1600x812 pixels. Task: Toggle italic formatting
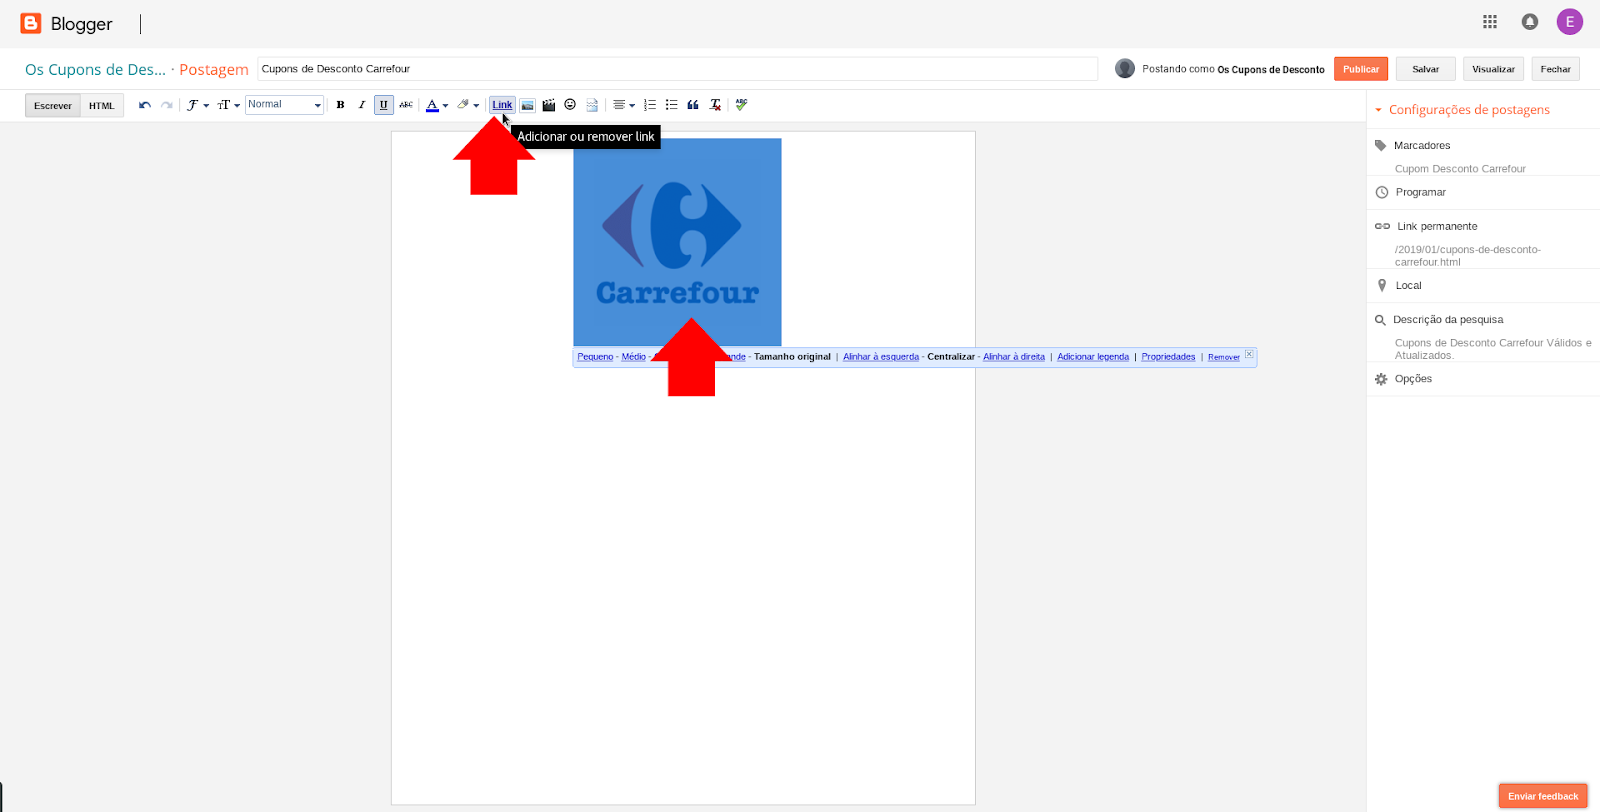tap(362, 105)
